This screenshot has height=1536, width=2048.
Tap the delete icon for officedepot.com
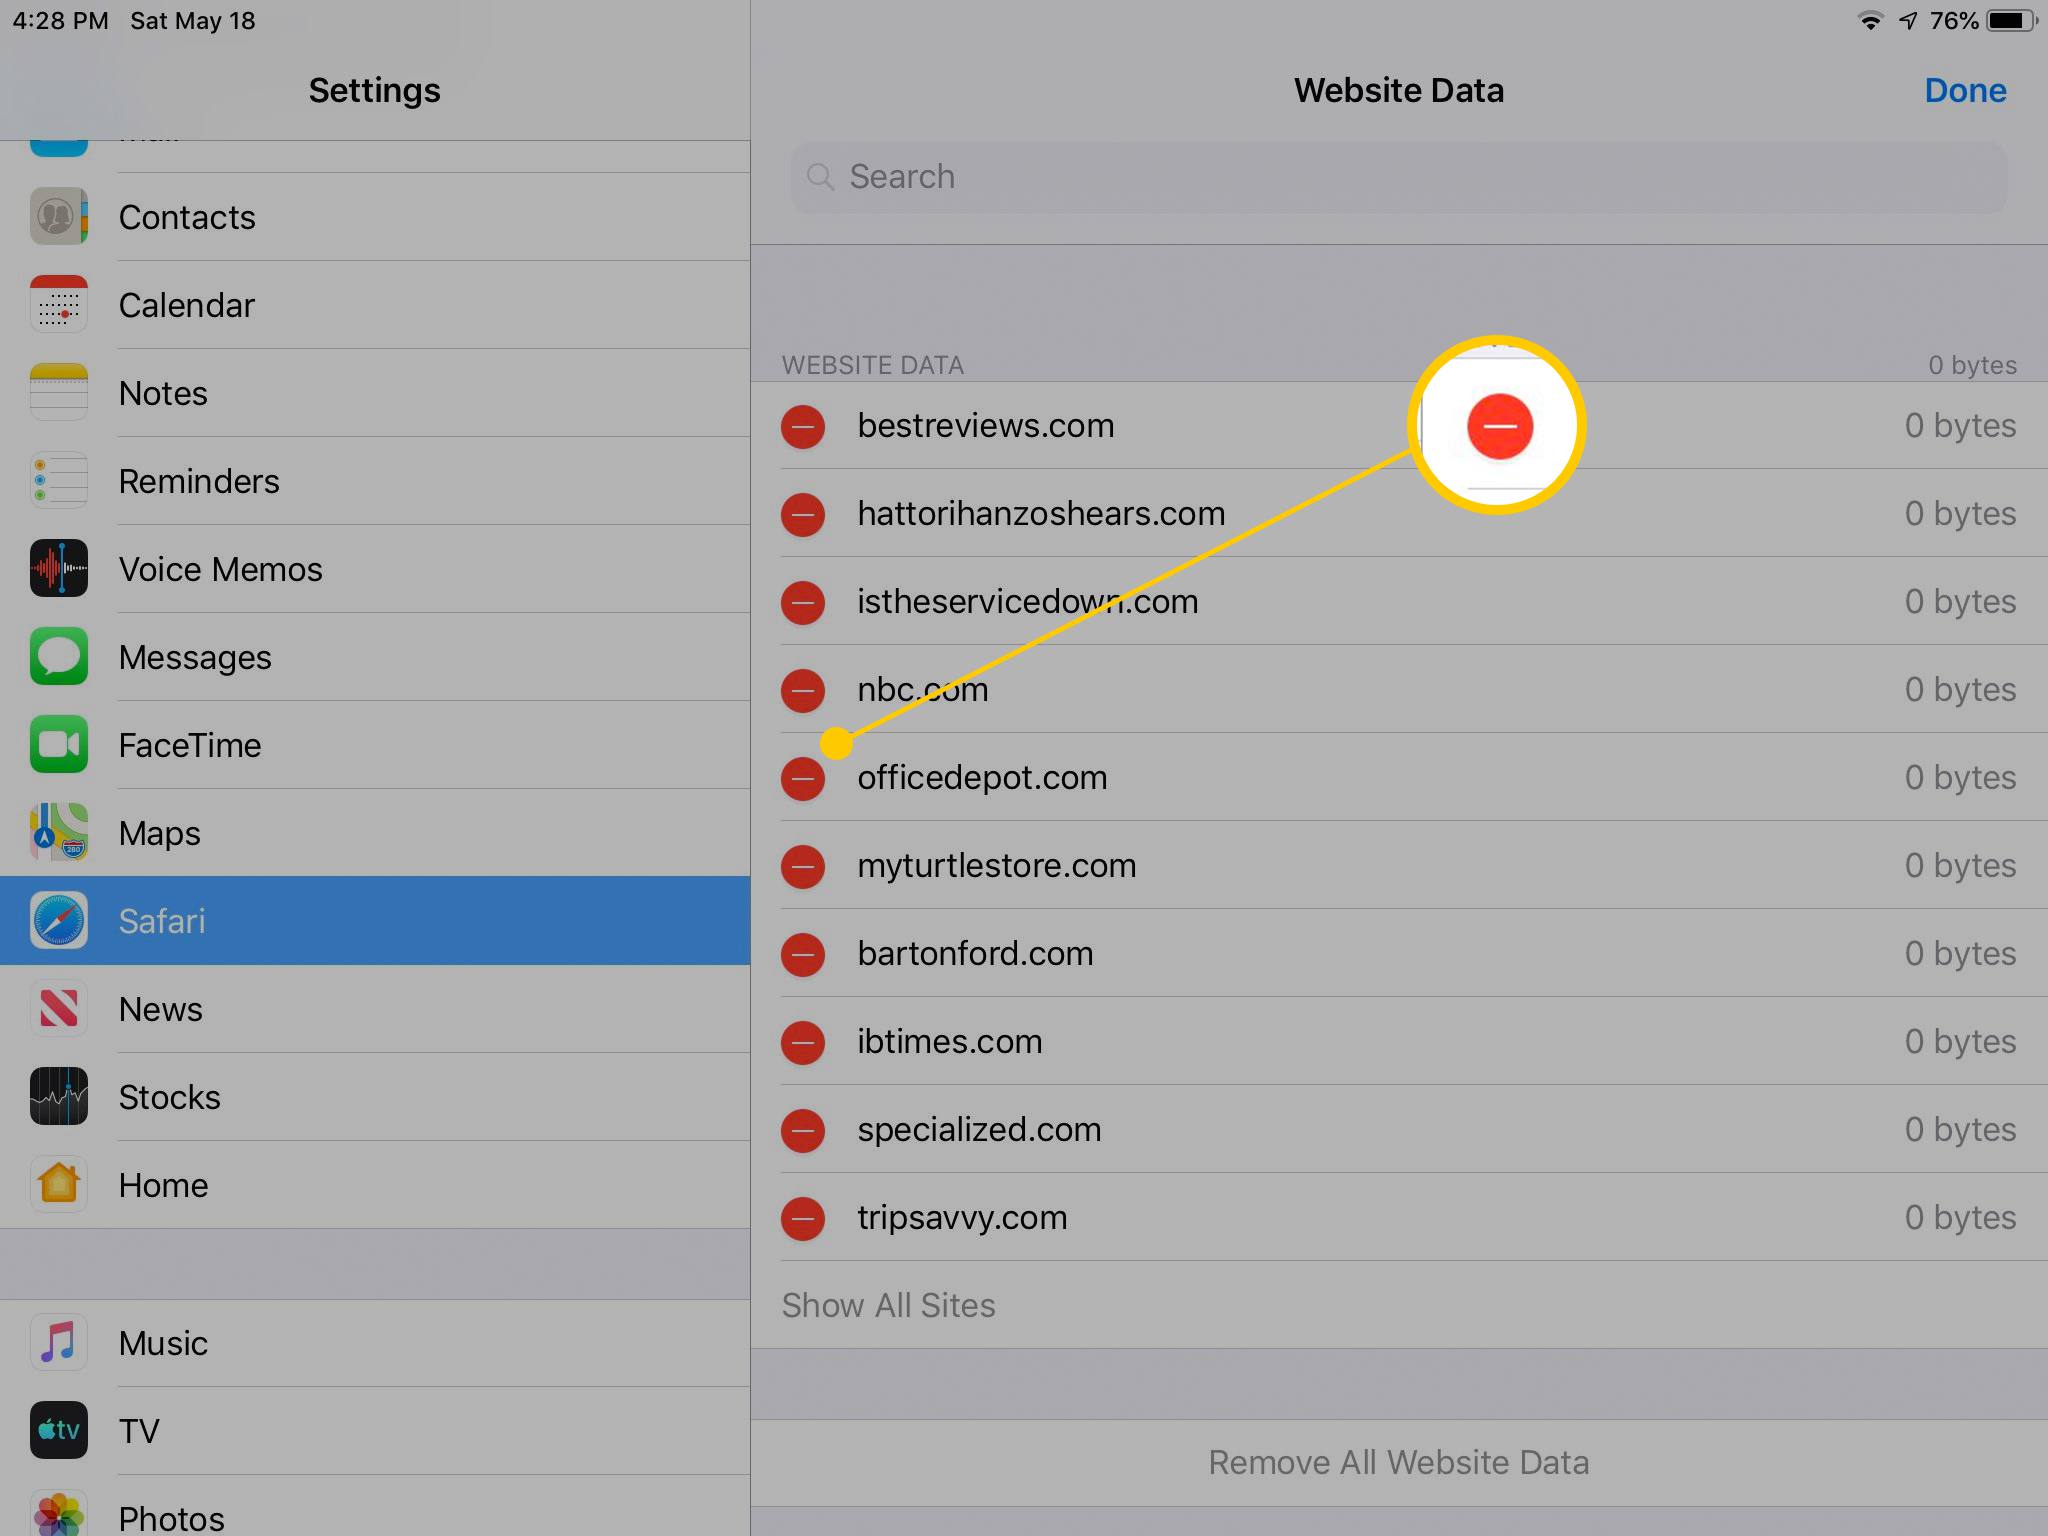(x=803, y=779)
